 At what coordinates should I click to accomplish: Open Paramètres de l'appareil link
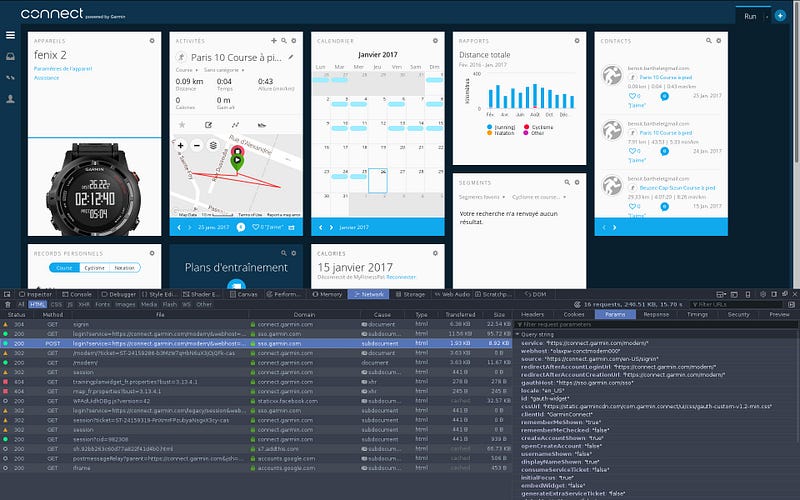63,68
